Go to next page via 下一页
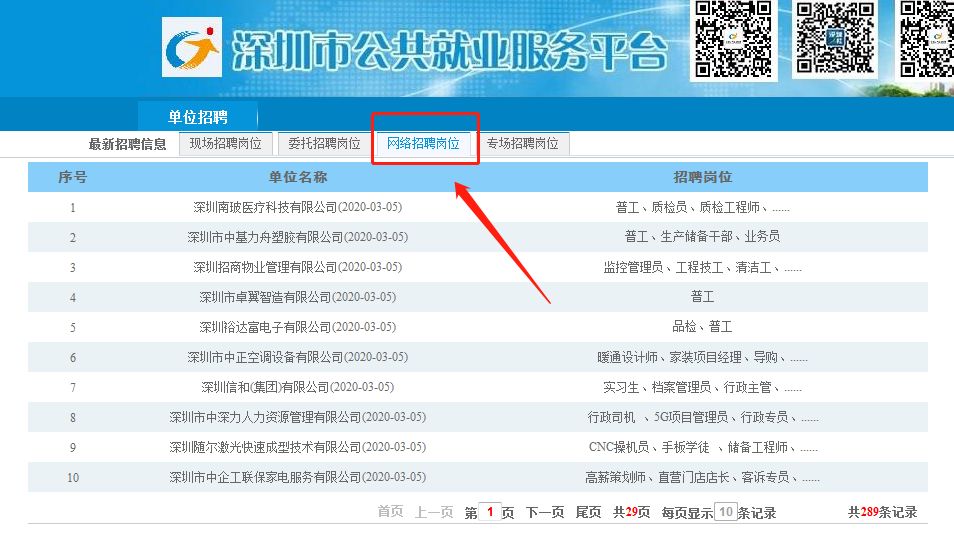954x554 pixels. pos(545,513)
